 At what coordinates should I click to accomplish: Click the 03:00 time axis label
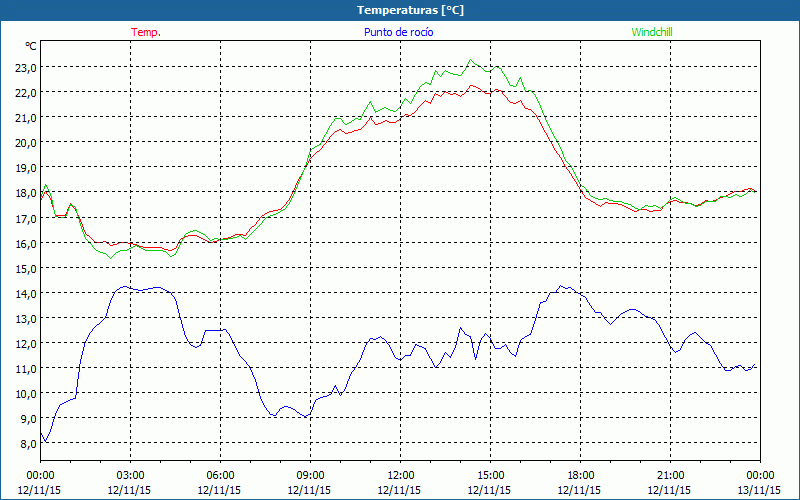click(130, 475)
